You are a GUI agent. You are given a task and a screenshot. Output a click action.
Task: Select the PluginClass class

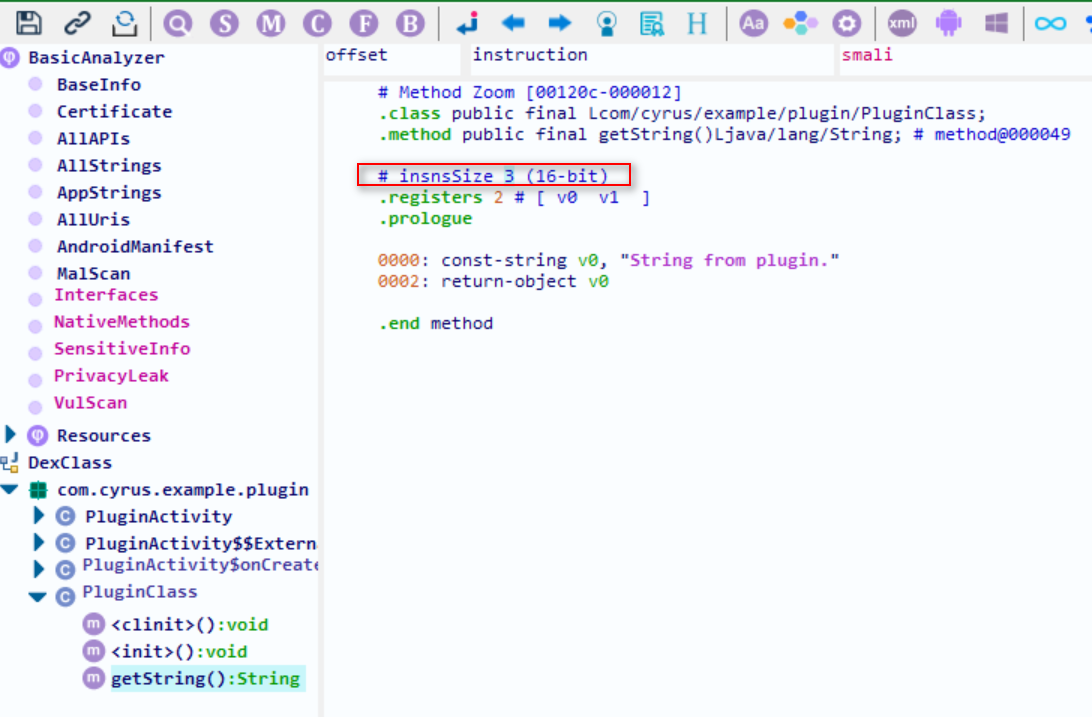pyautogui.click(x=139, y=592)
